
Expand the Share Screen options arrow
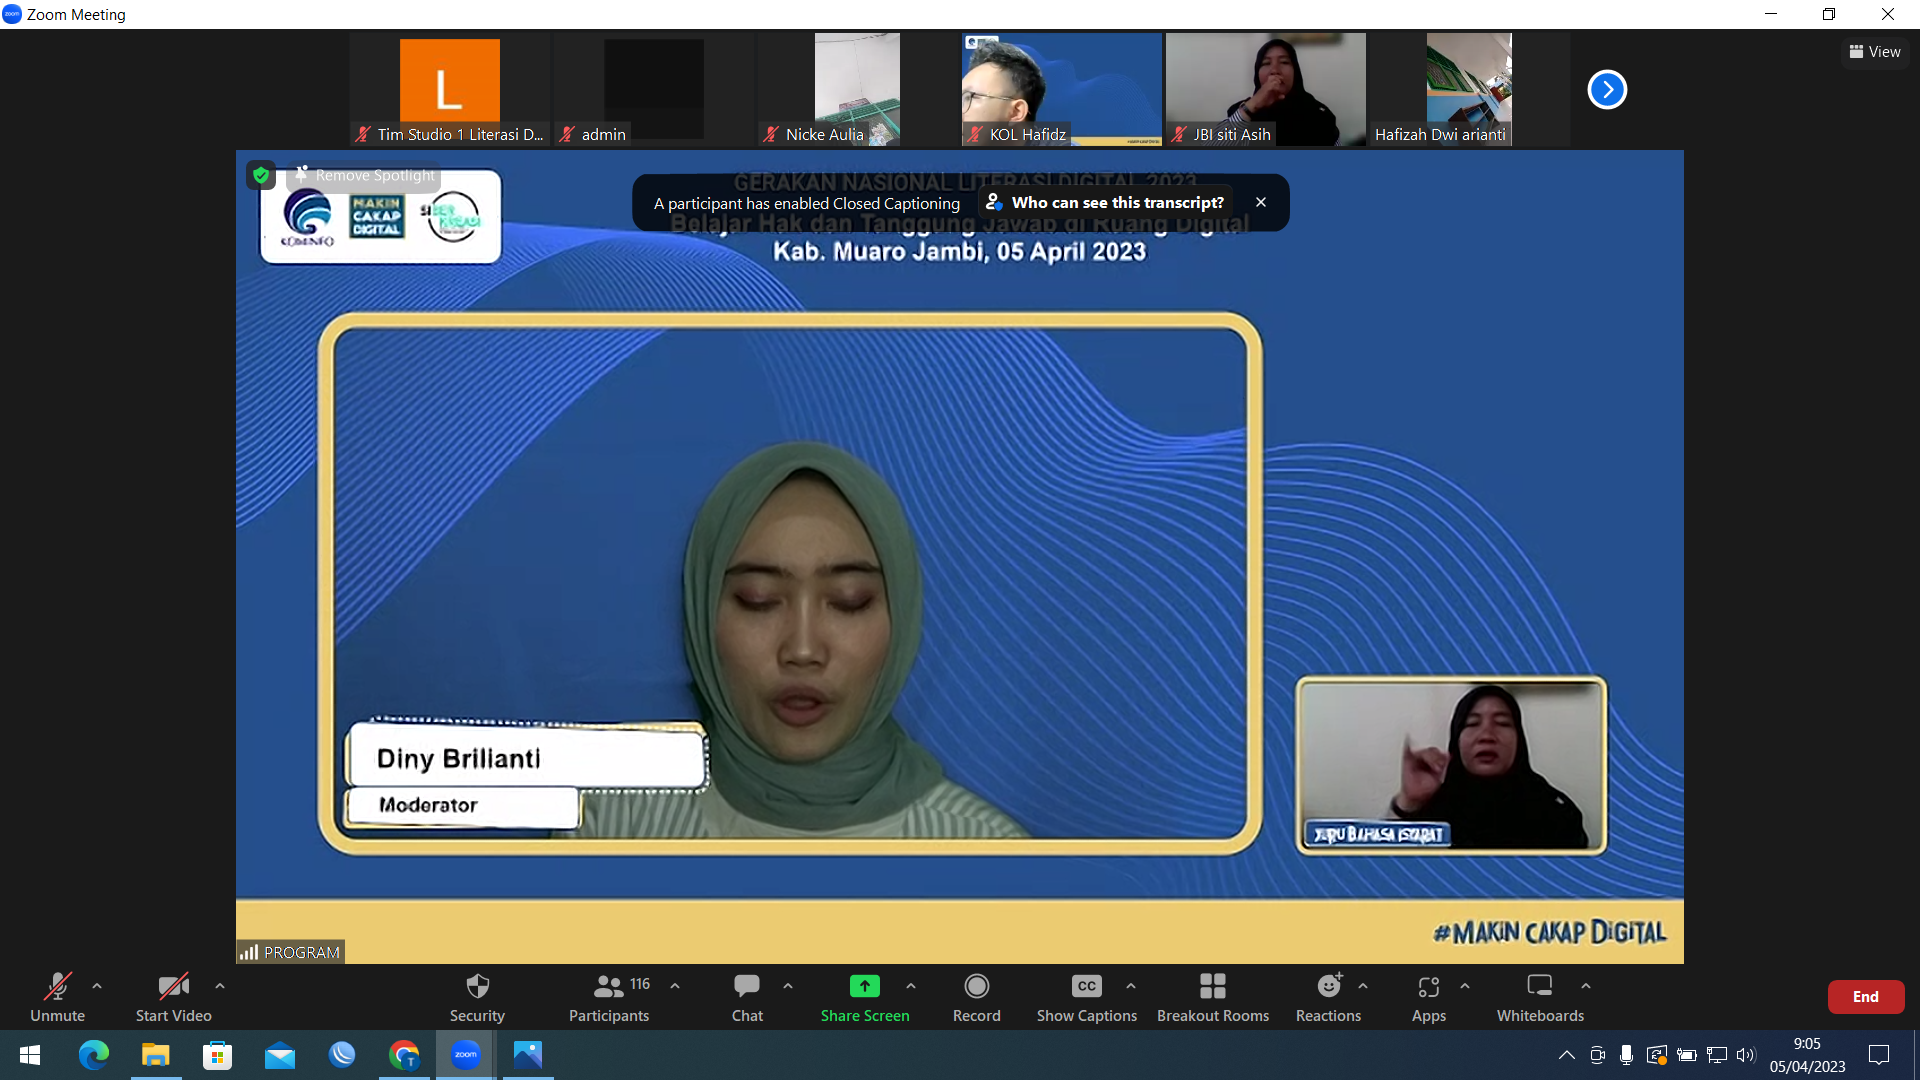(911, 986)
